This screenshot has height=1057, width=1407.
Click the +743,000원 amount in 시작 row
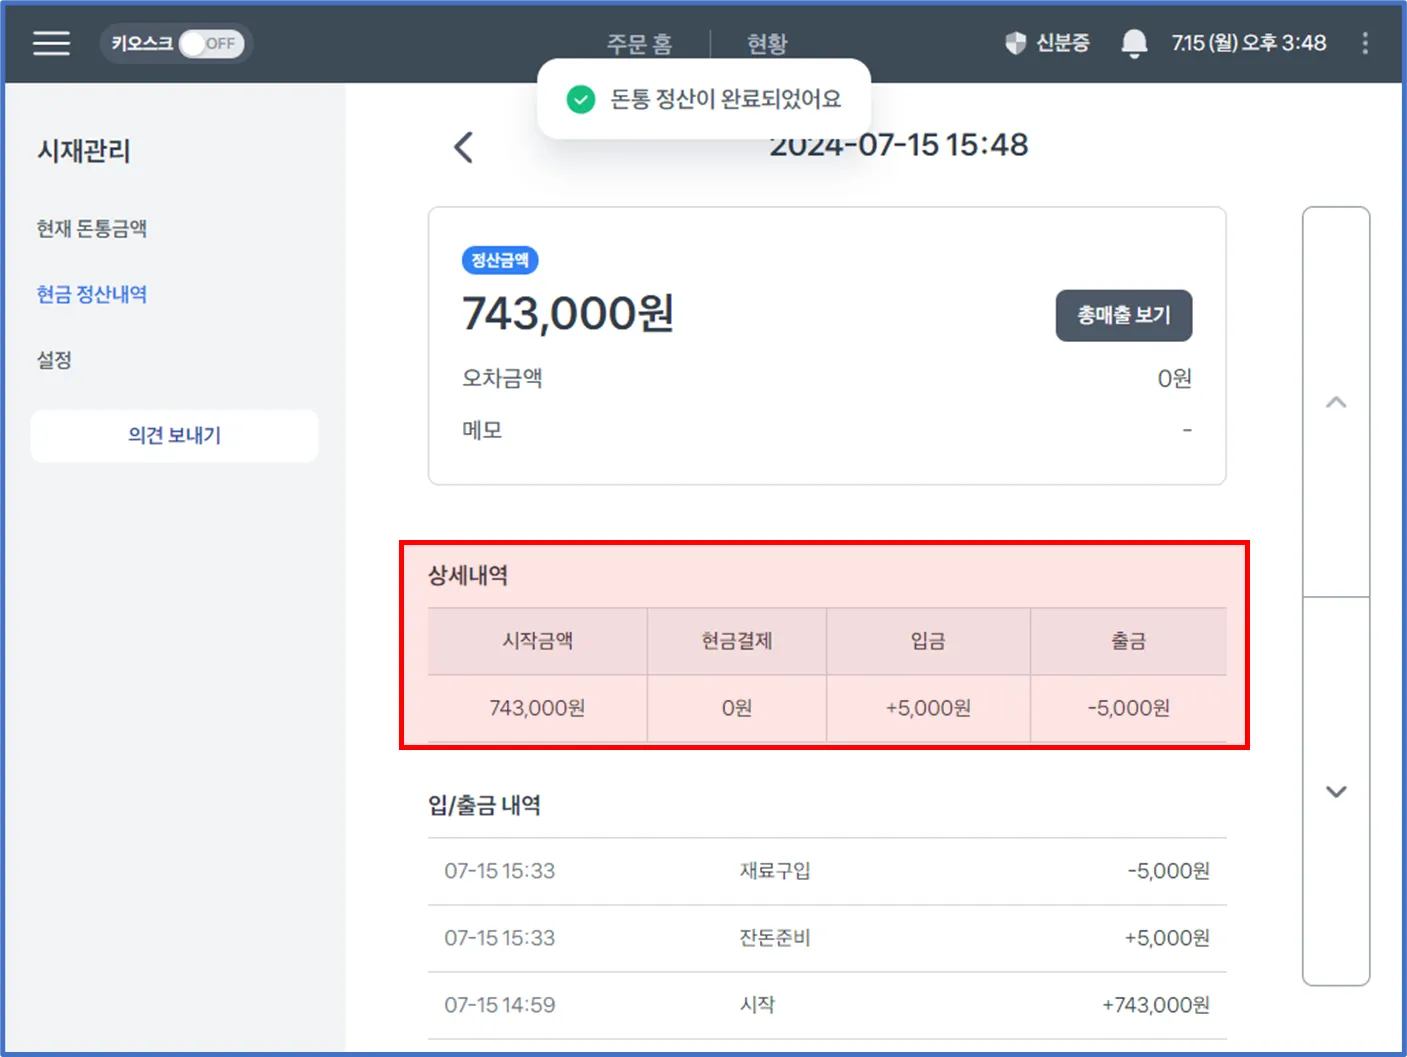pos(1156,1005)
